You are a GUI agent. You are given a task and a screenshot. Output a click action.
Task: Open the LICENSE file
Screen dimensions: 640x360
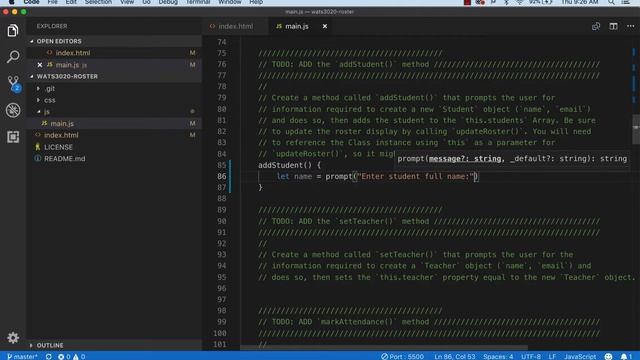point(114,147)
